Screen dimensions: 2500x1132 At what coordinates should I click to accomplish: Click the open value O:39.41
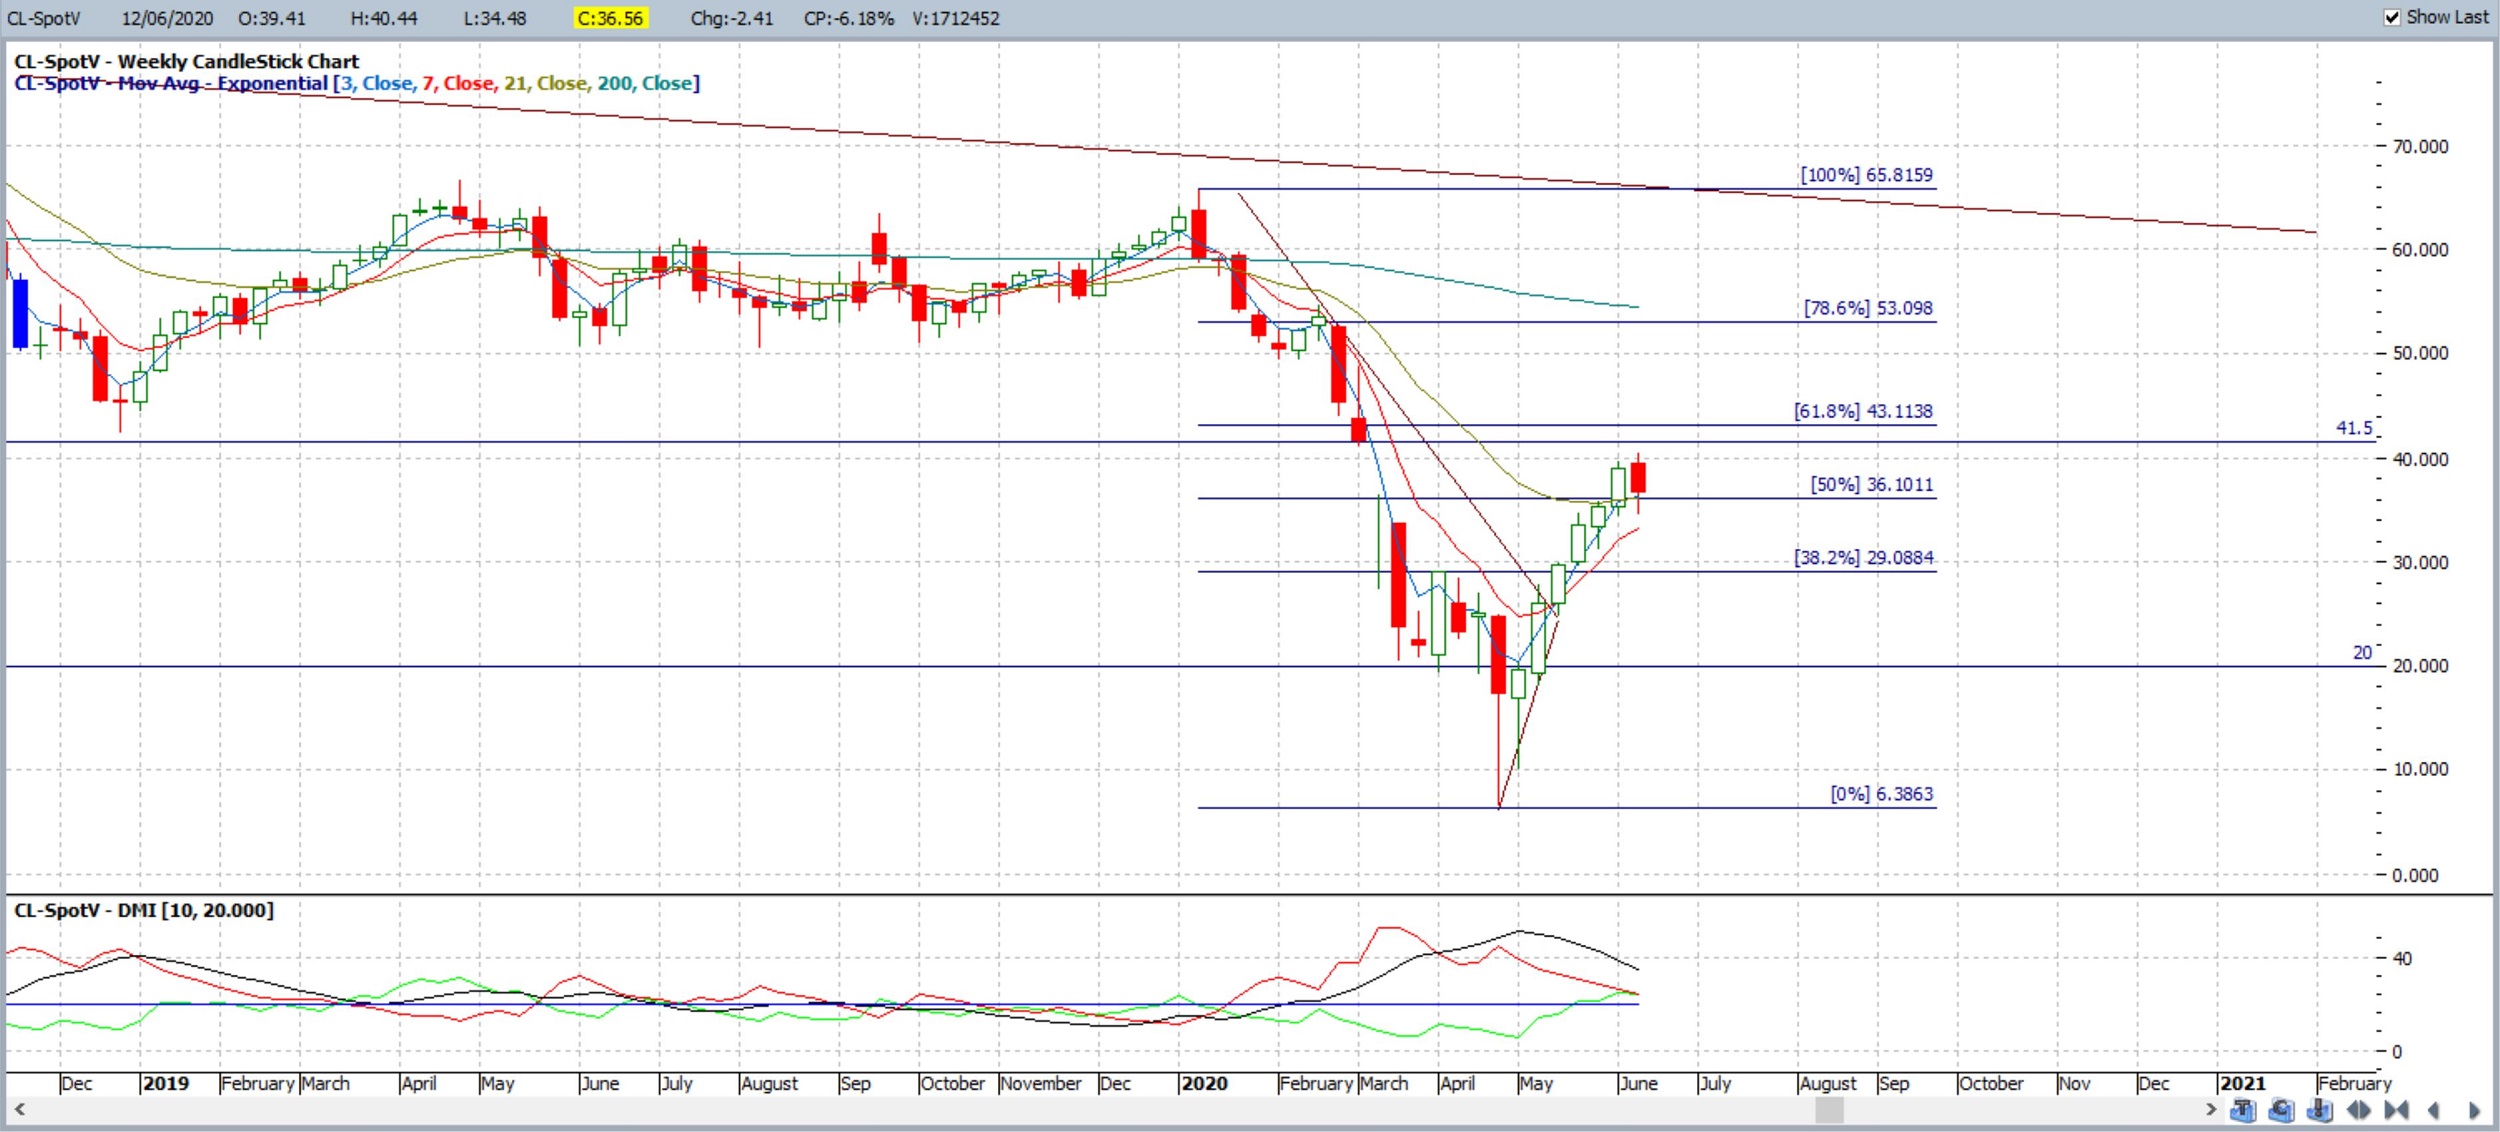(272, 18)
